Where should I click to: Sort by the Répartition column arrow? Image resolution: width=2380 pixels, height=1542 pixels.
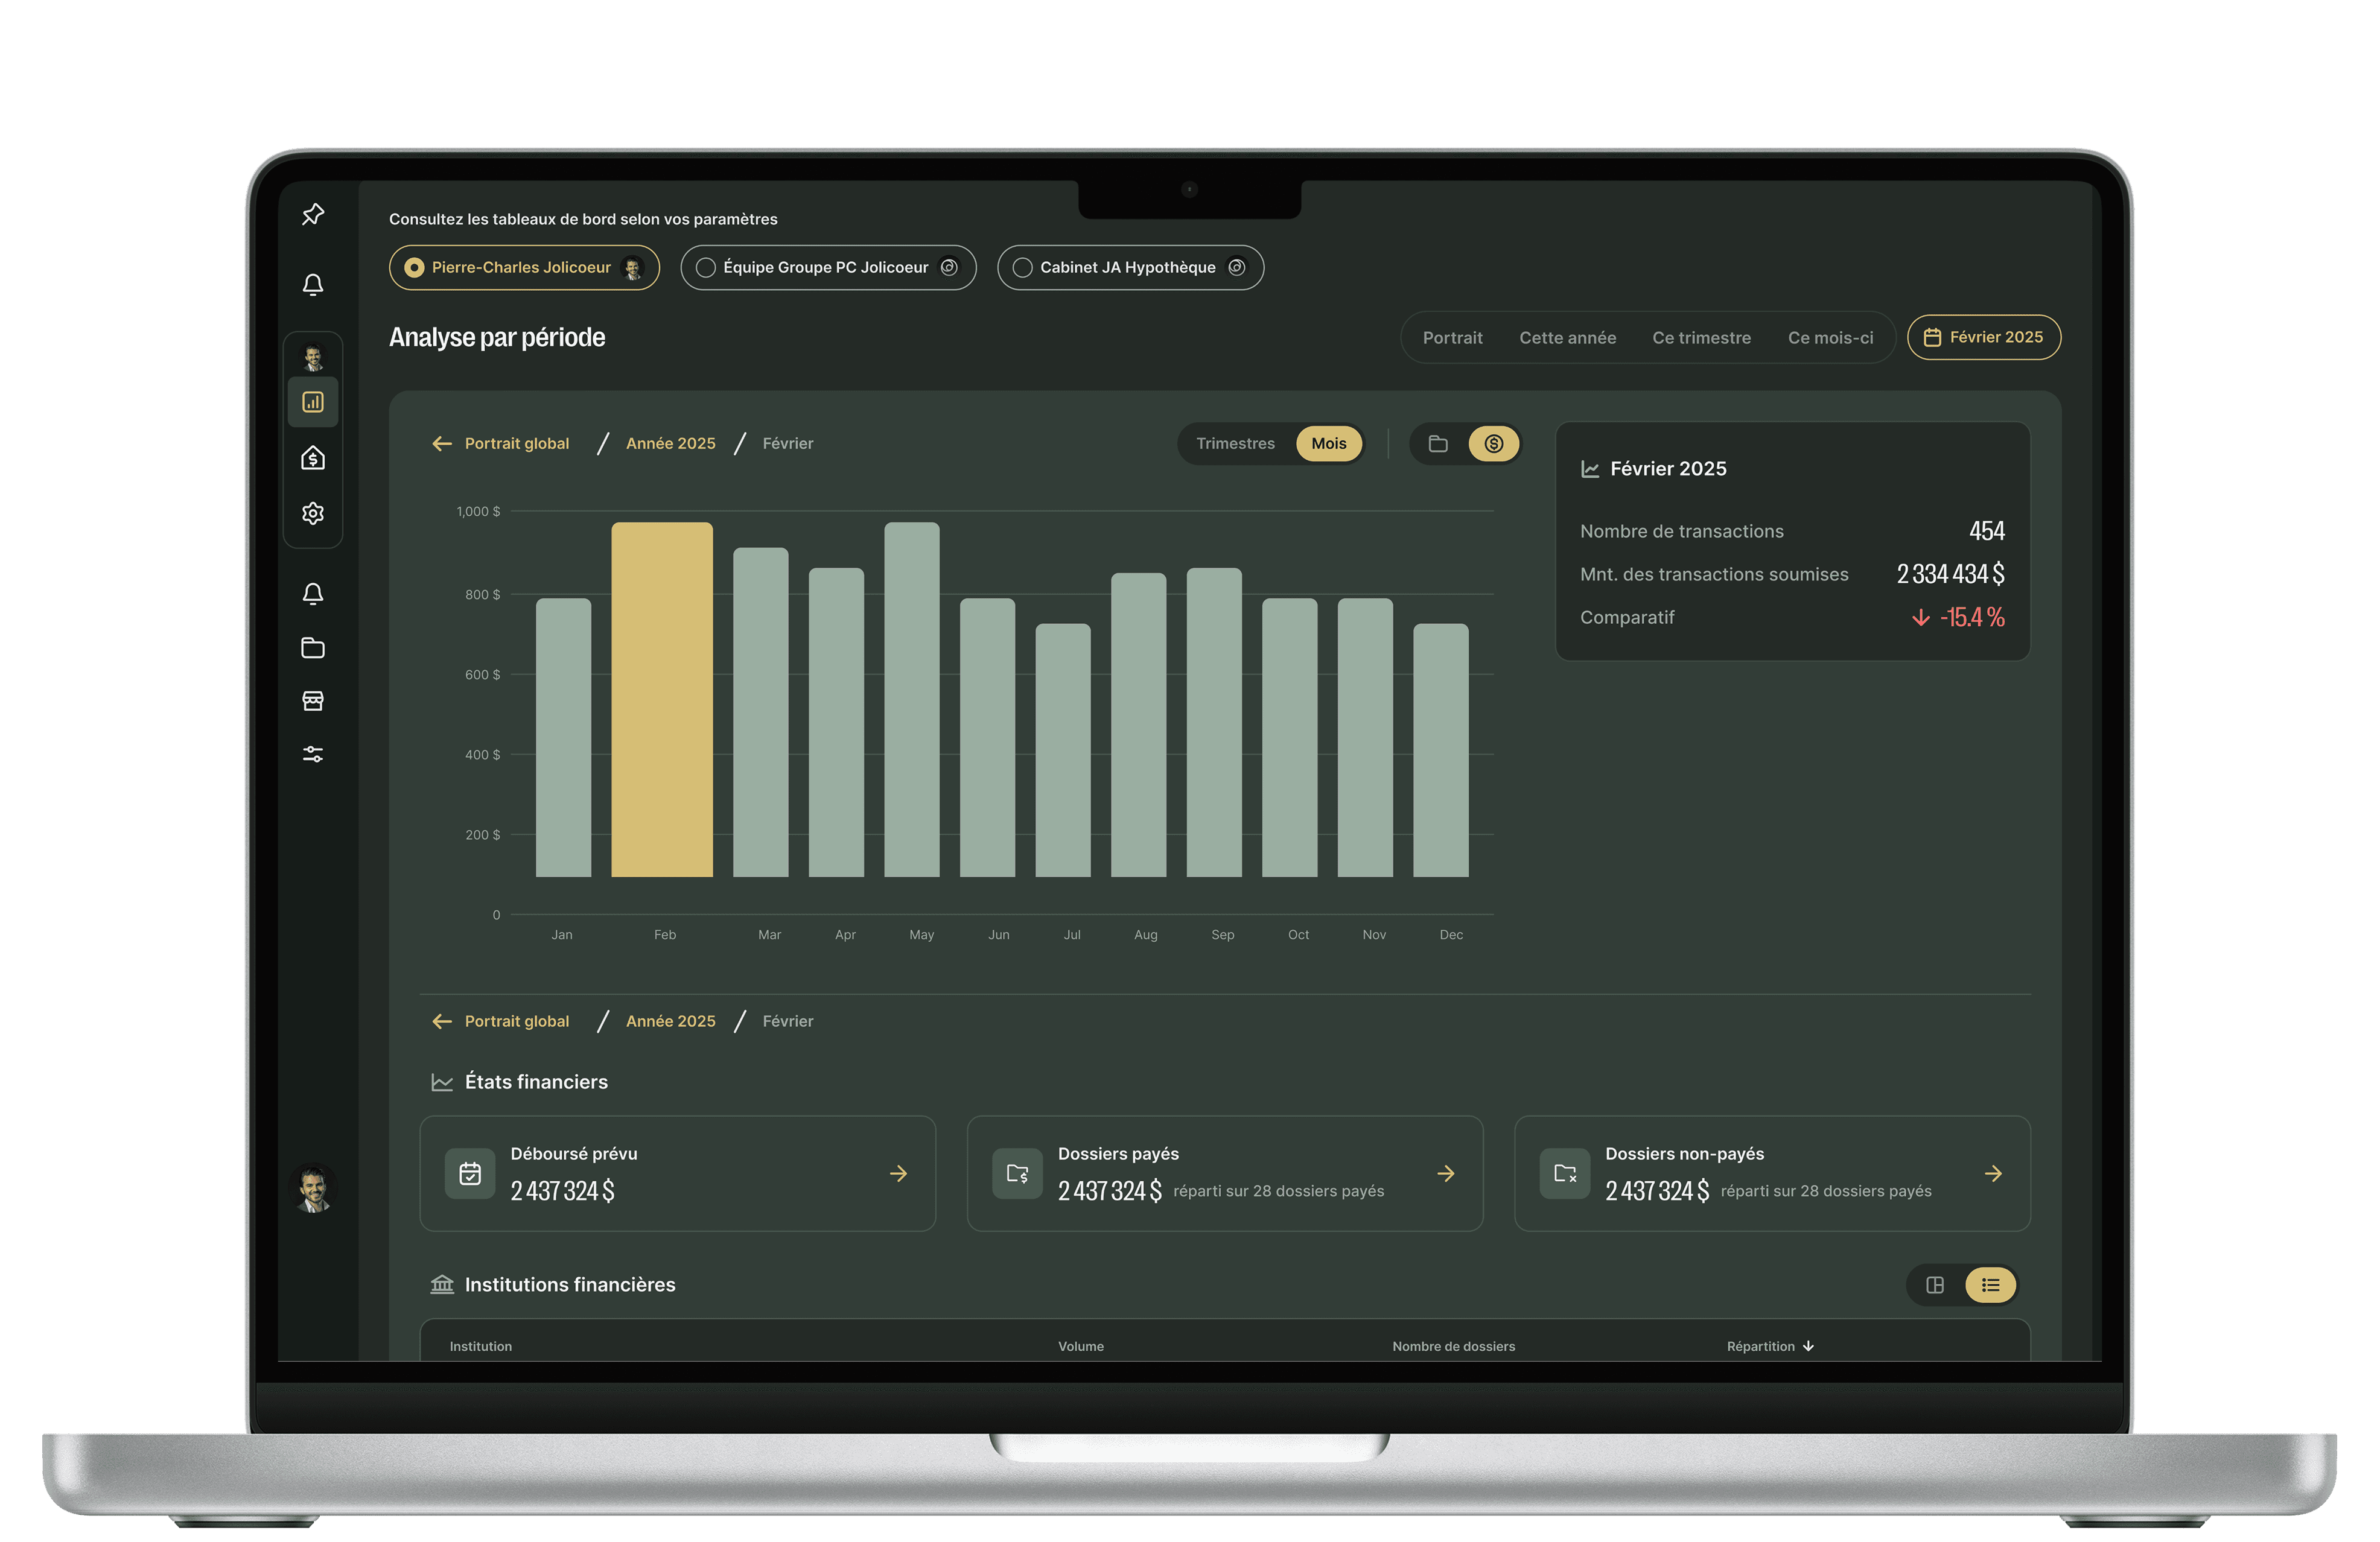click(x=1808, y=1346)
